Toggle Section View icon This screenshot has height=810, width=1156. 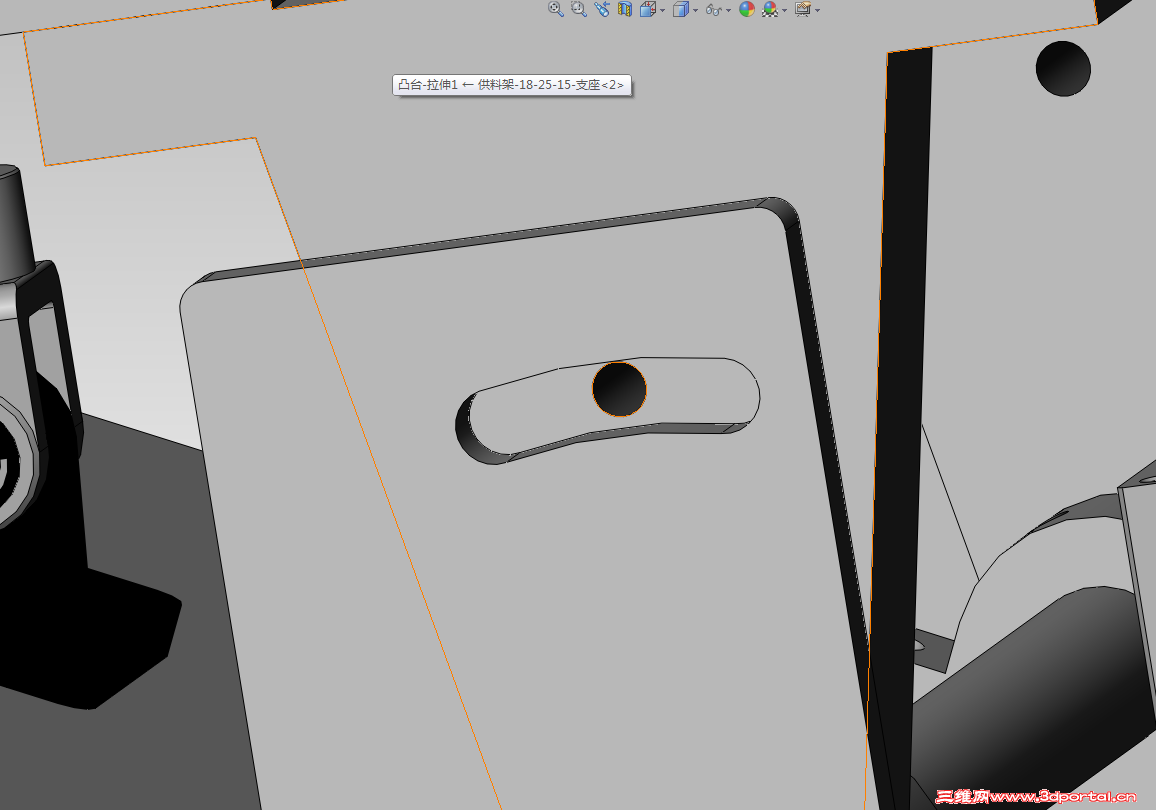click(x=624, y=9)
